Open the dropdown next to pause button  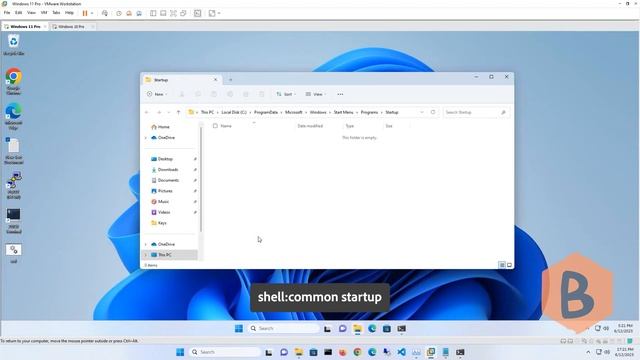(x=92, y=13)
